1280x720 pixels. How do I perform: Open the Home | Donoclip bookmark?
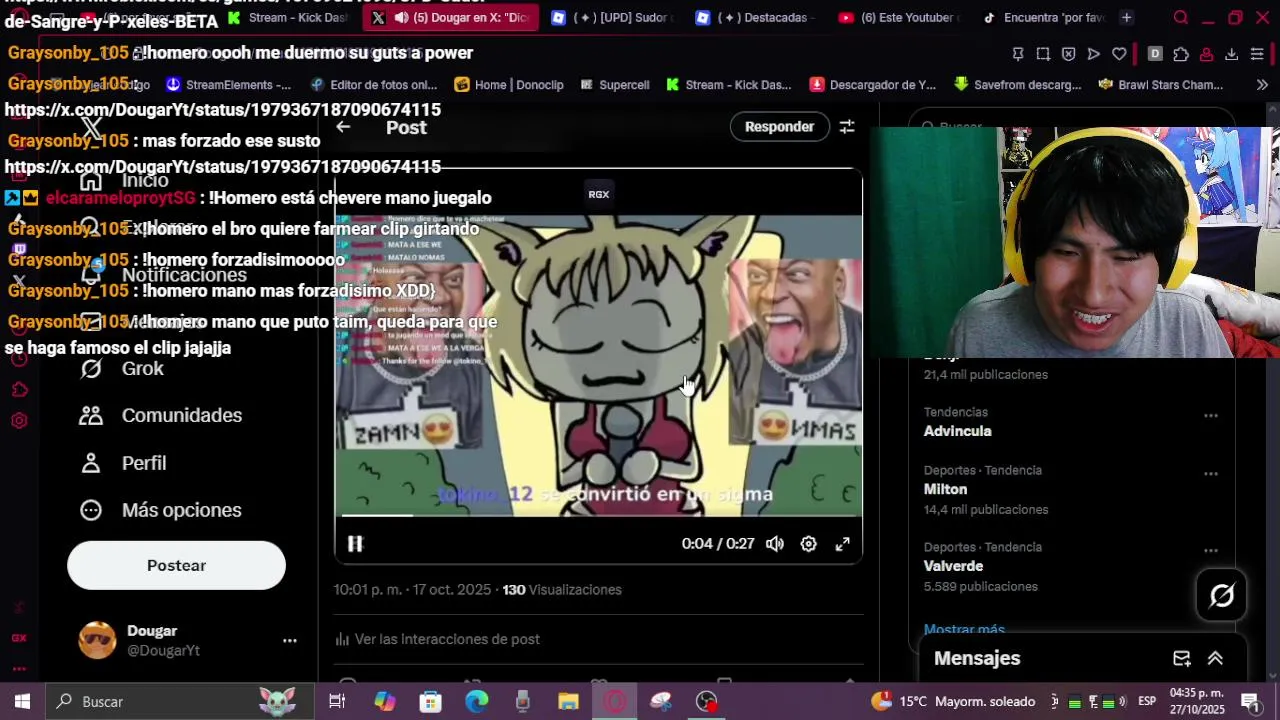click(509, 85)
